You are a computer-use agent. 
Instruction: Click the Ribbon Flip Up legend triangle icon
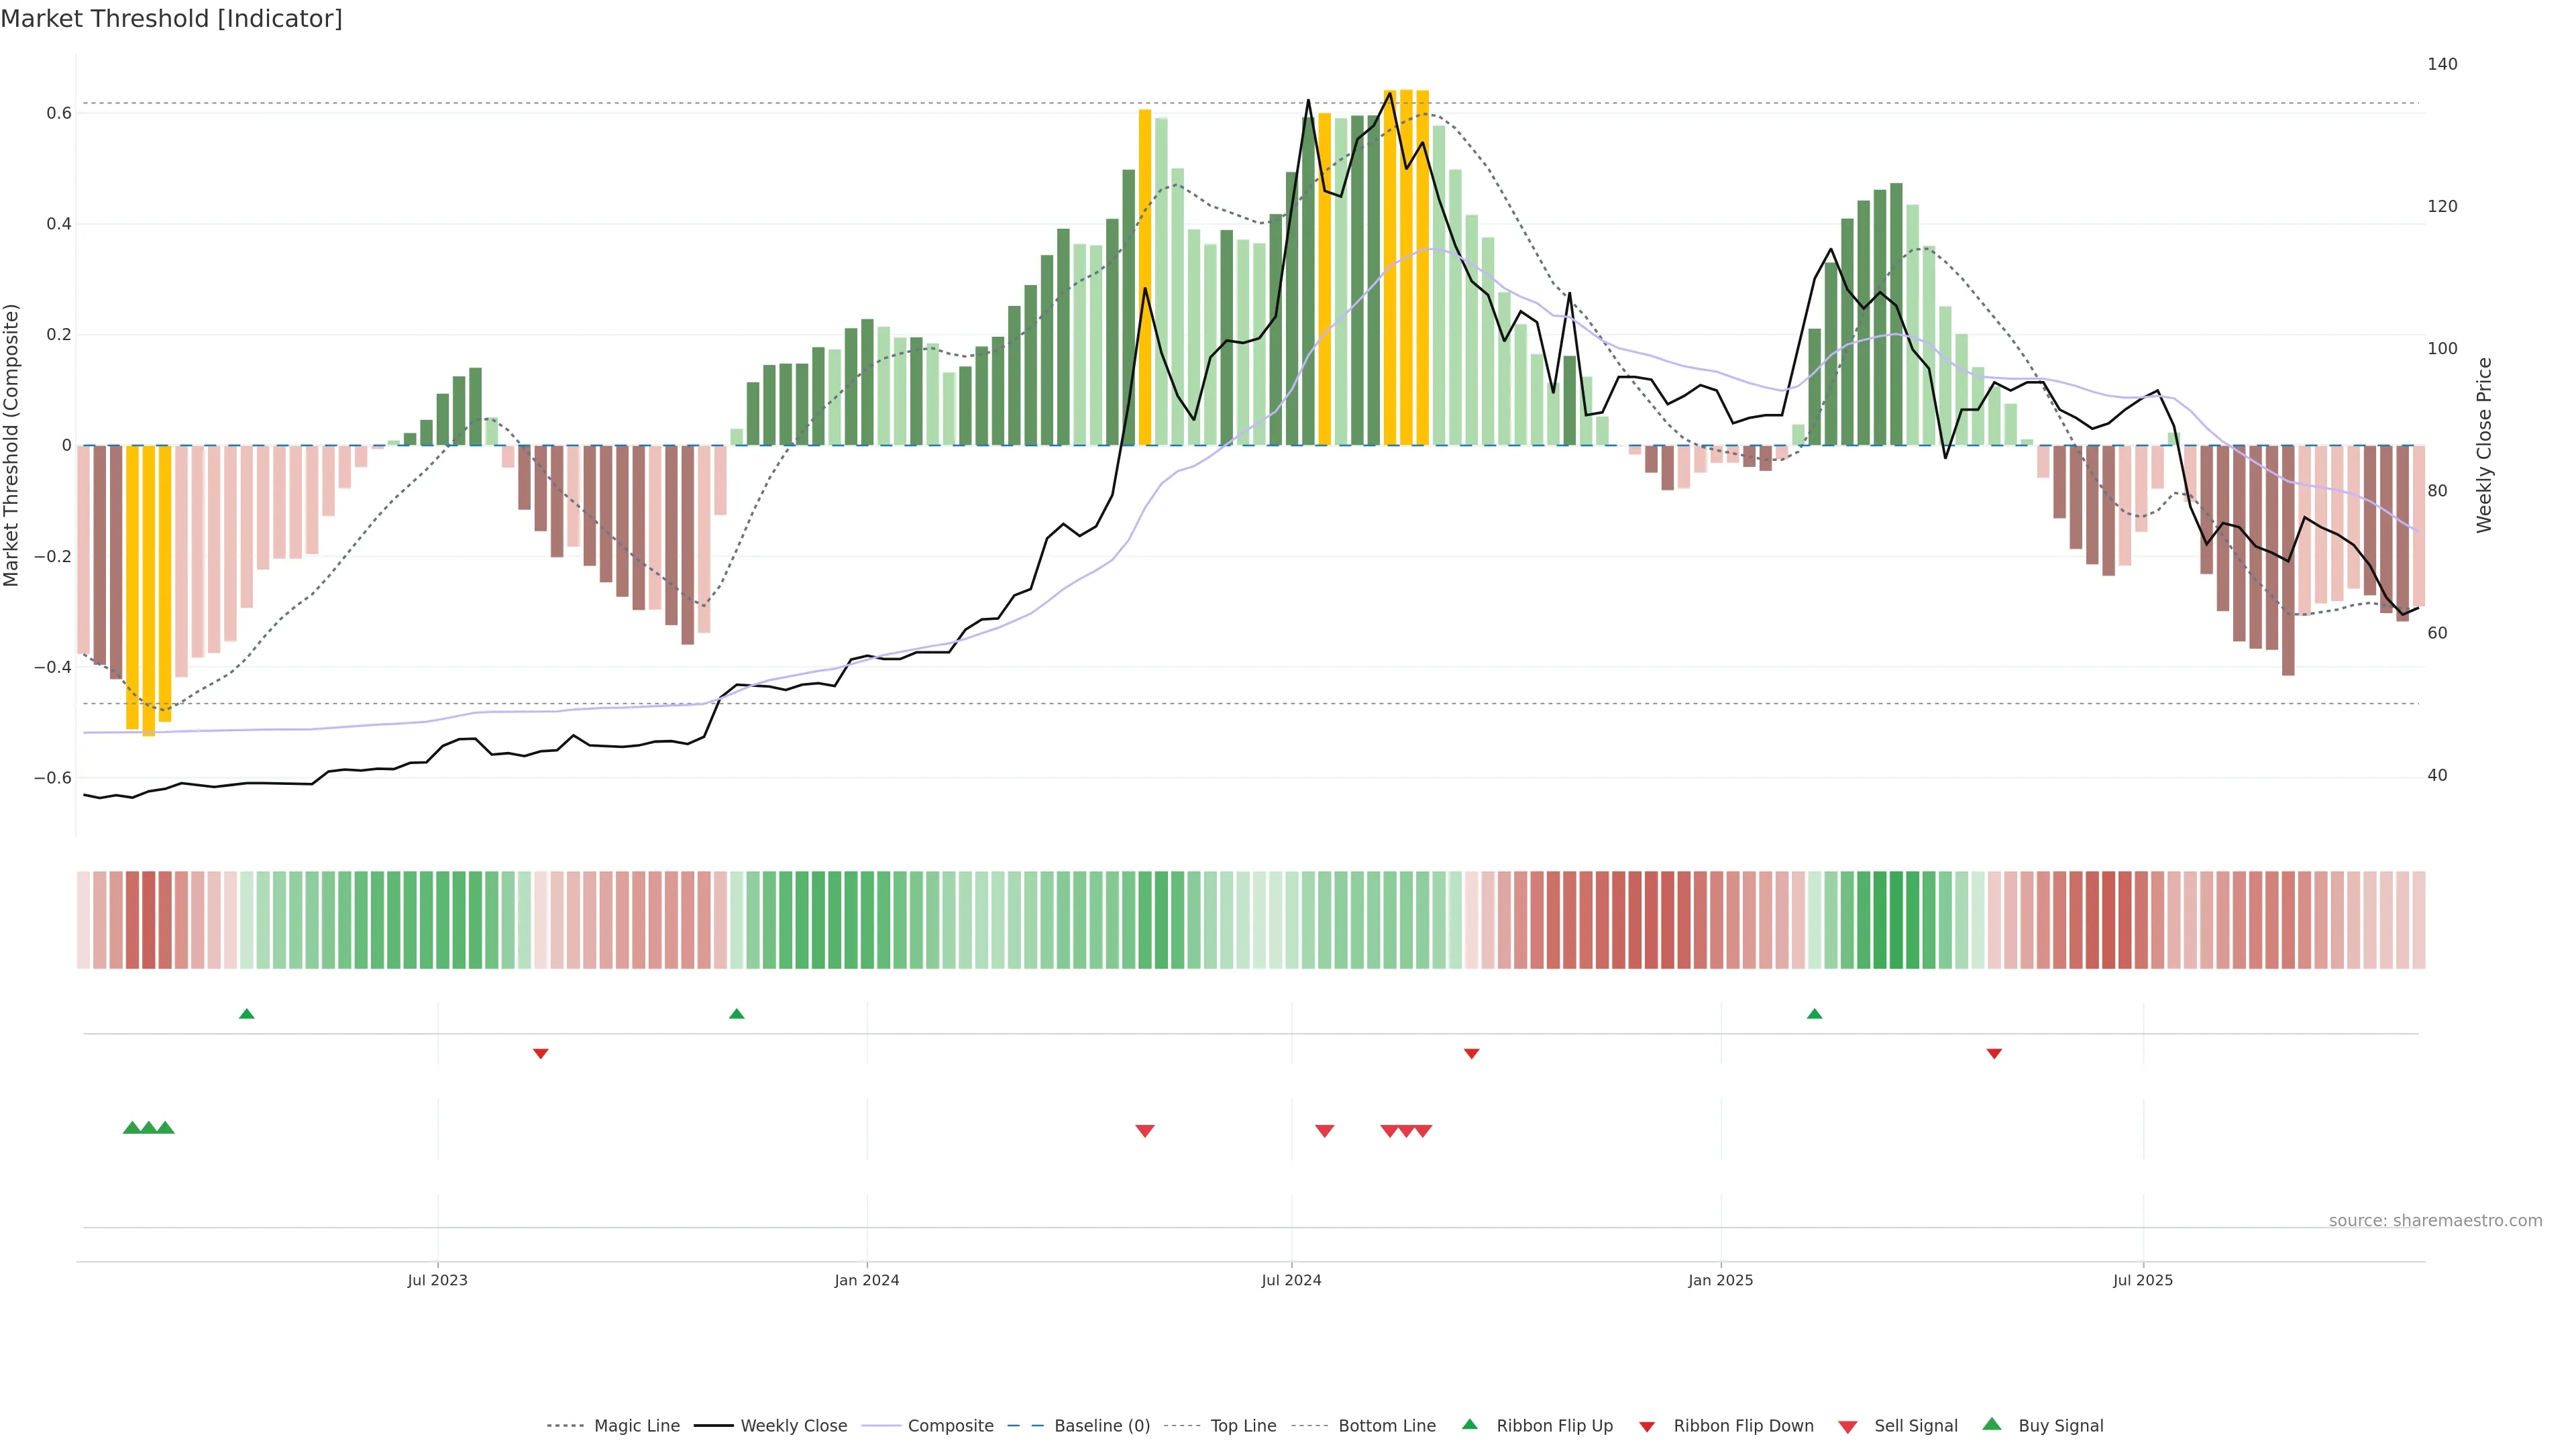(1469, 1424)
